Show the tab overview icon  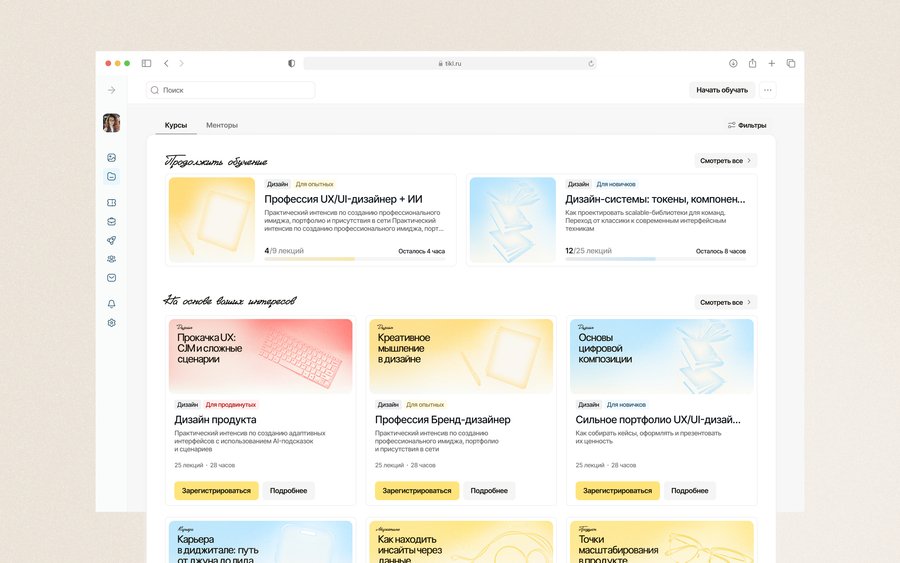tap(791, 63)
